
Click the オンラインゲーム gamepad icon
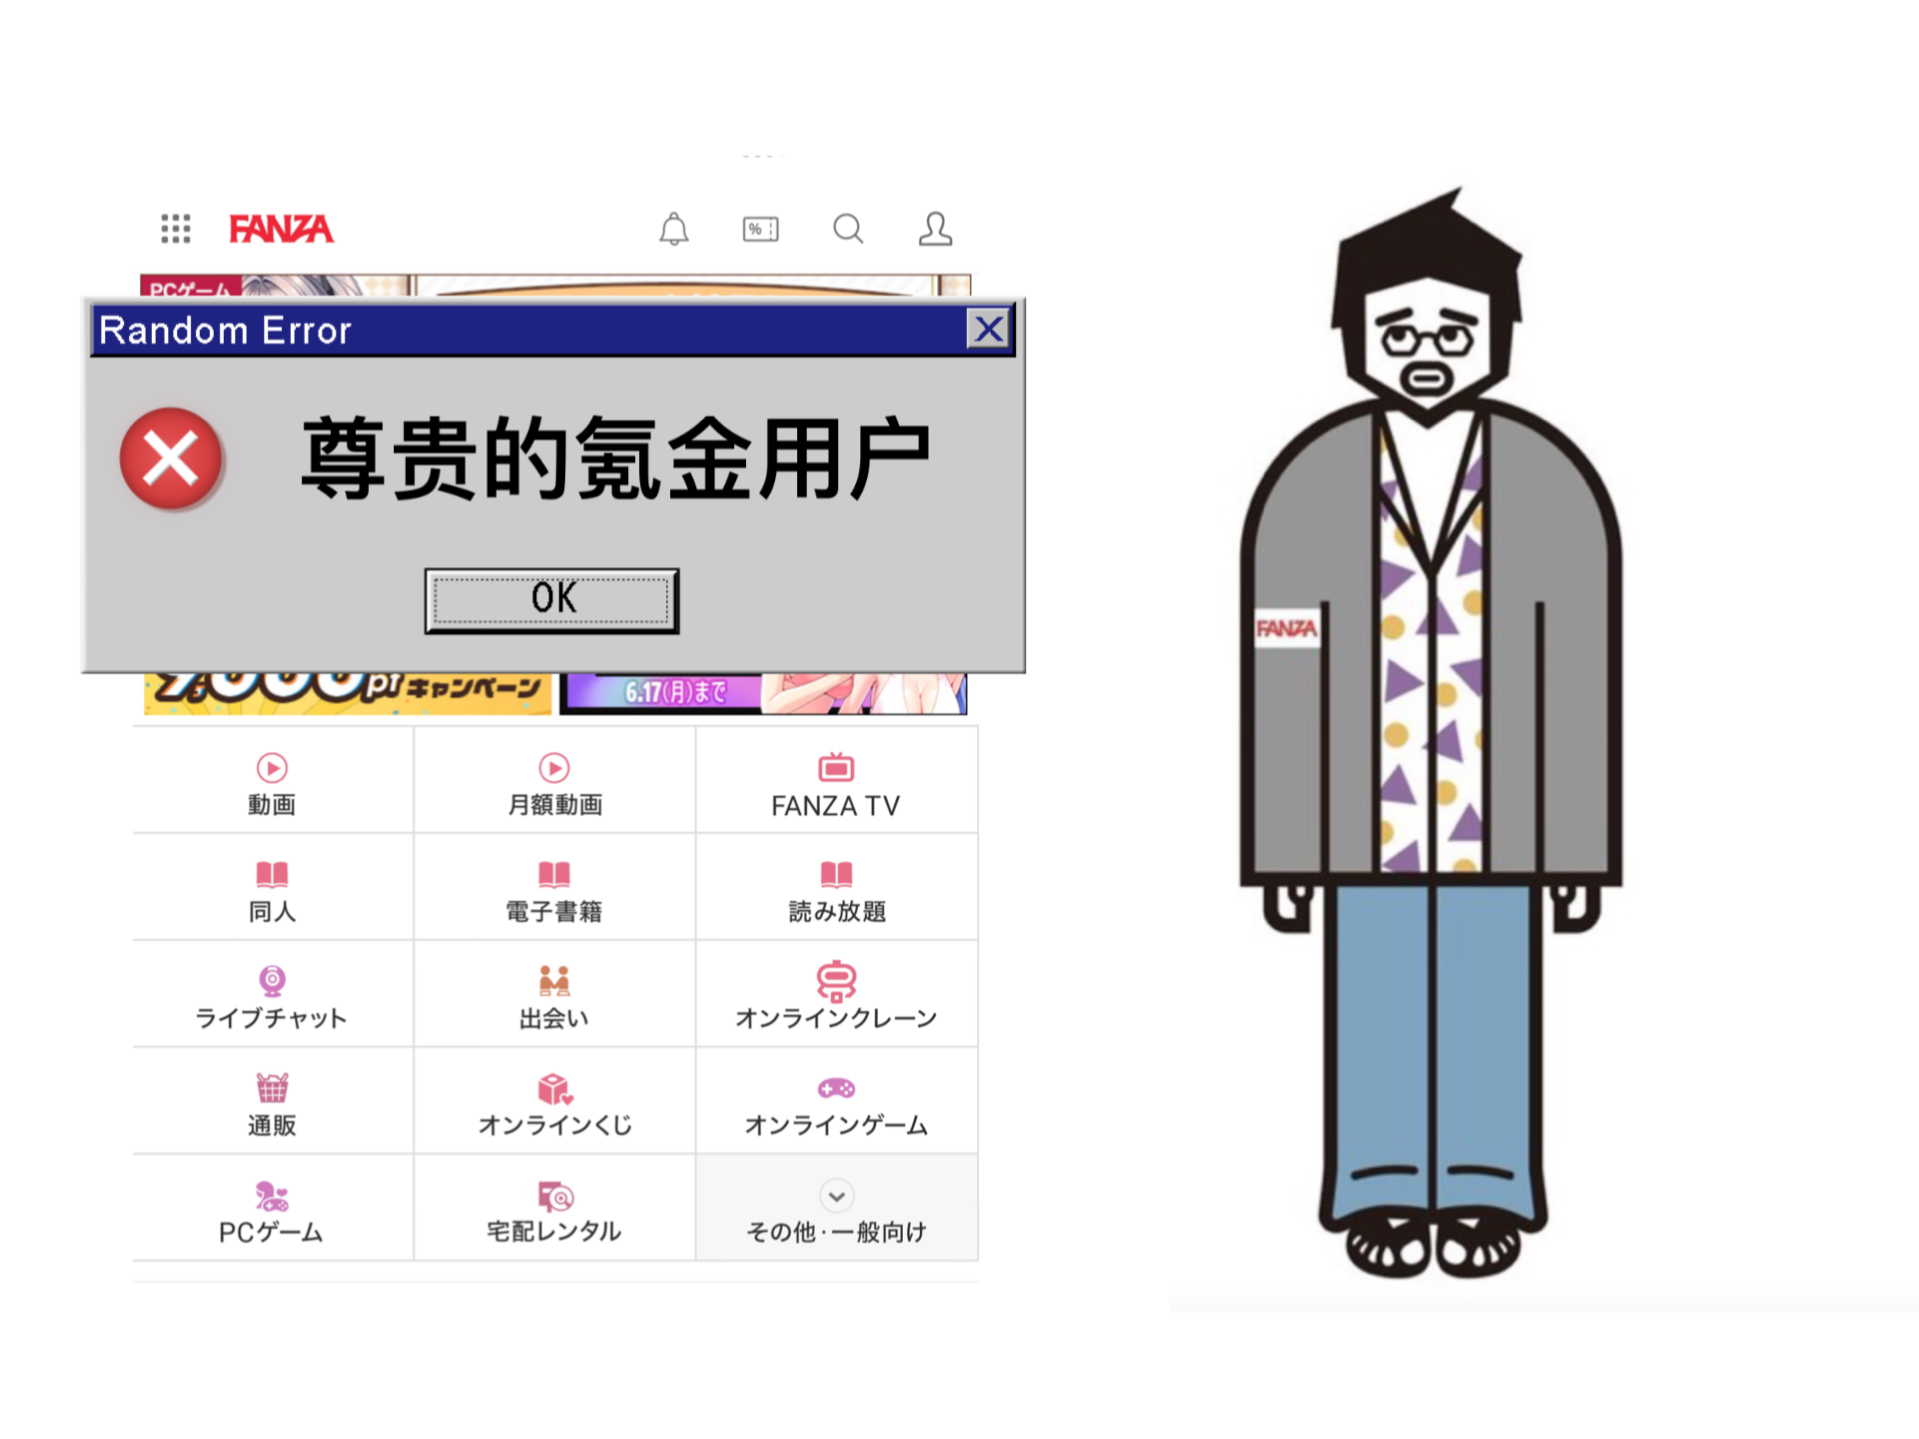pyautogui.click(x=836, y=1088)
